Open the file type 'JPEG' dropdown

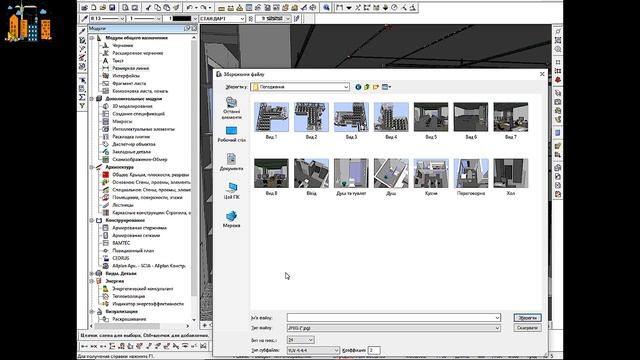(394, 328)
